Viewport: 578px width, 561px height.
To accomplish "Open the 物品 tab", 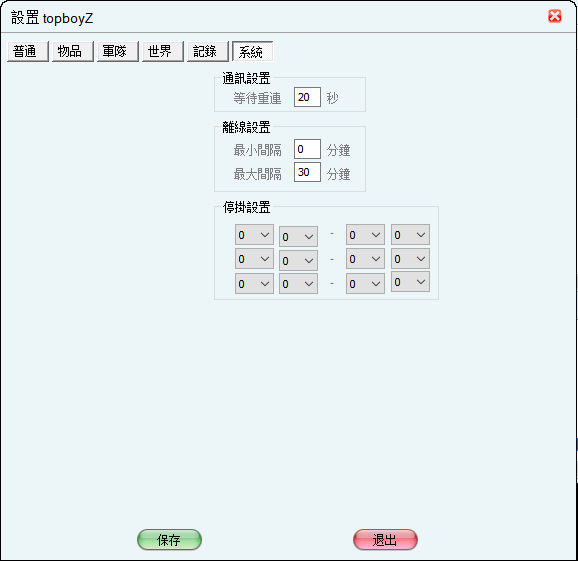I will point(73,51).
